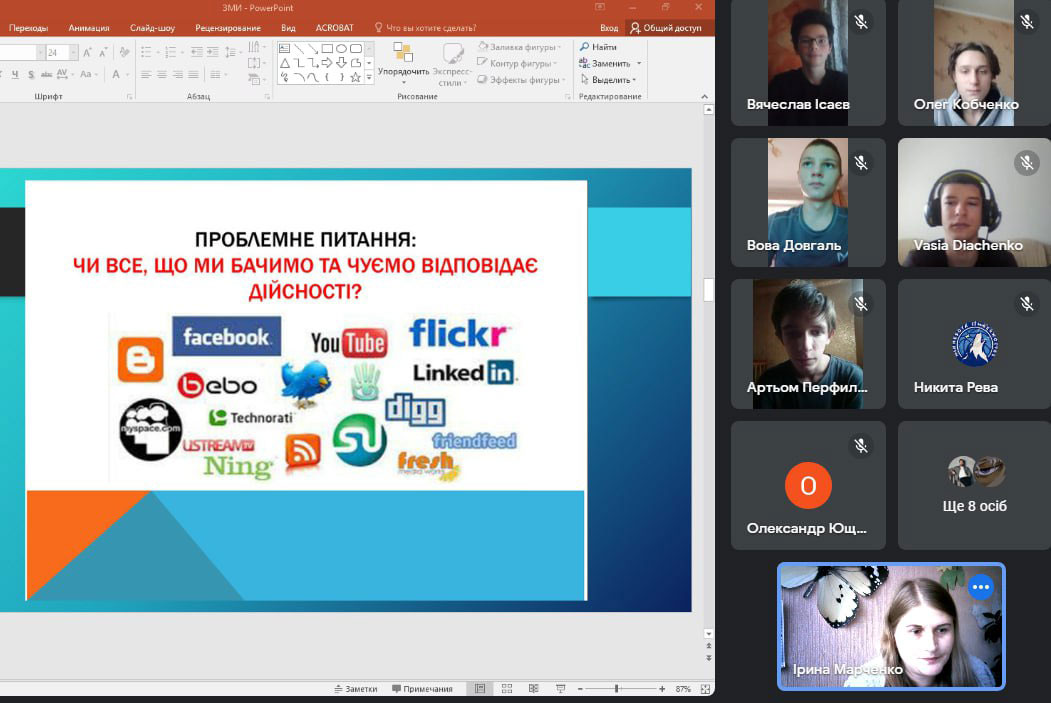Viewport: 1051px width, 703px height.
Task: Collapse the ribbon with the chevron
Action: (704, 97)
